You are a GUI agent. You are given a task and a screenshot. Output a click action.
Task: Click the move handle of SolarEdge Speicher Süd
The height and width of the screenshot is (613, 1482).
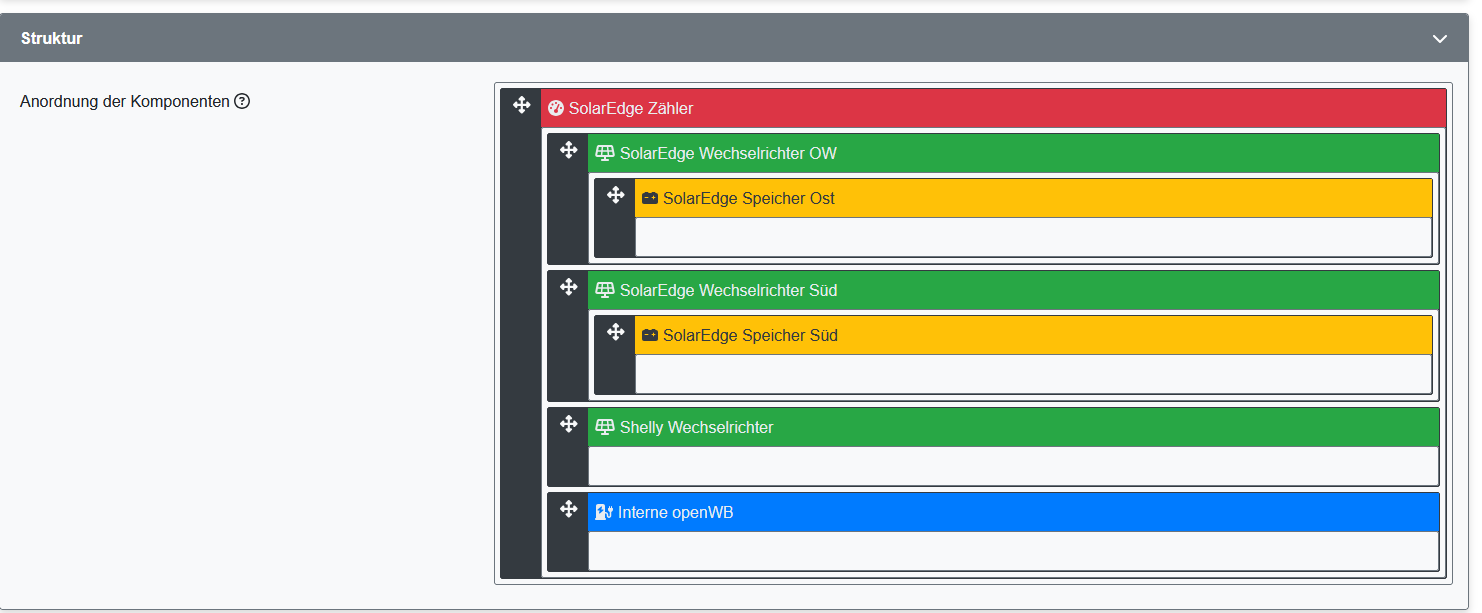tap(615, 331)
